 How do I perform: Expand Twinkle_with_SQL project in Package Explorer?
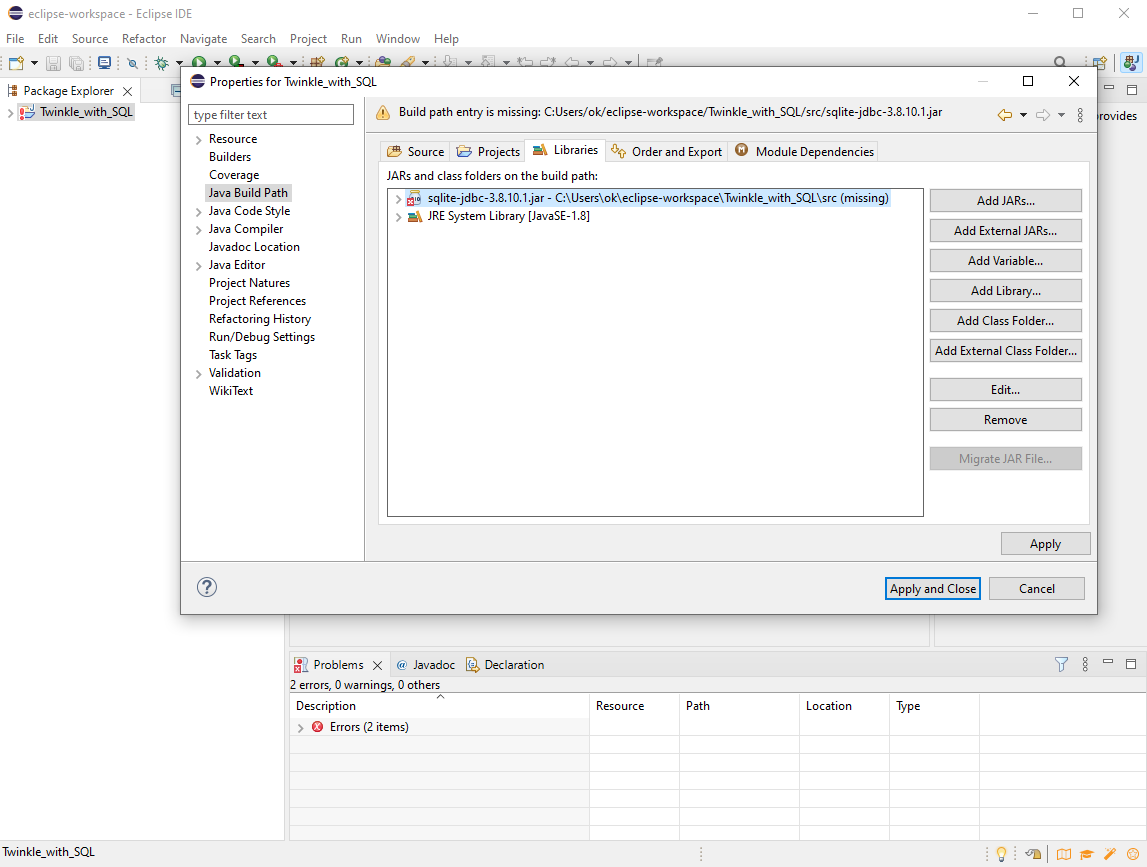[x=10, y=113]
